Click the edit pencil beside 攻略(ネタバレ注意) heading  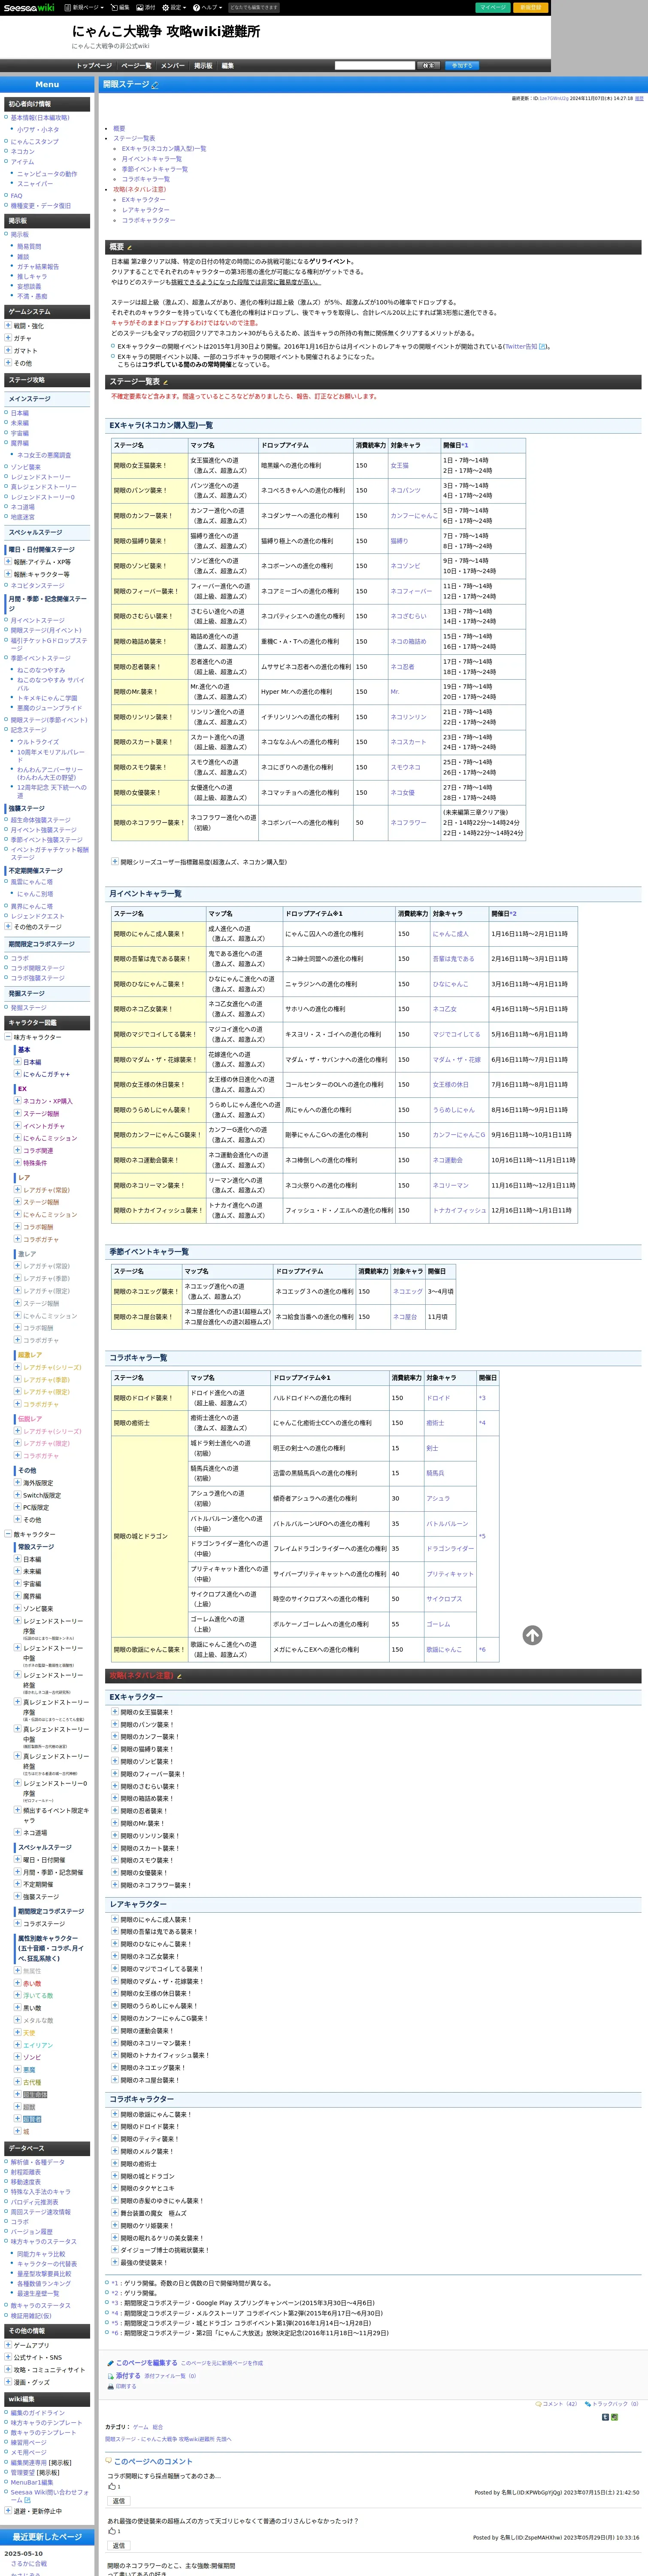(179, 1676)
